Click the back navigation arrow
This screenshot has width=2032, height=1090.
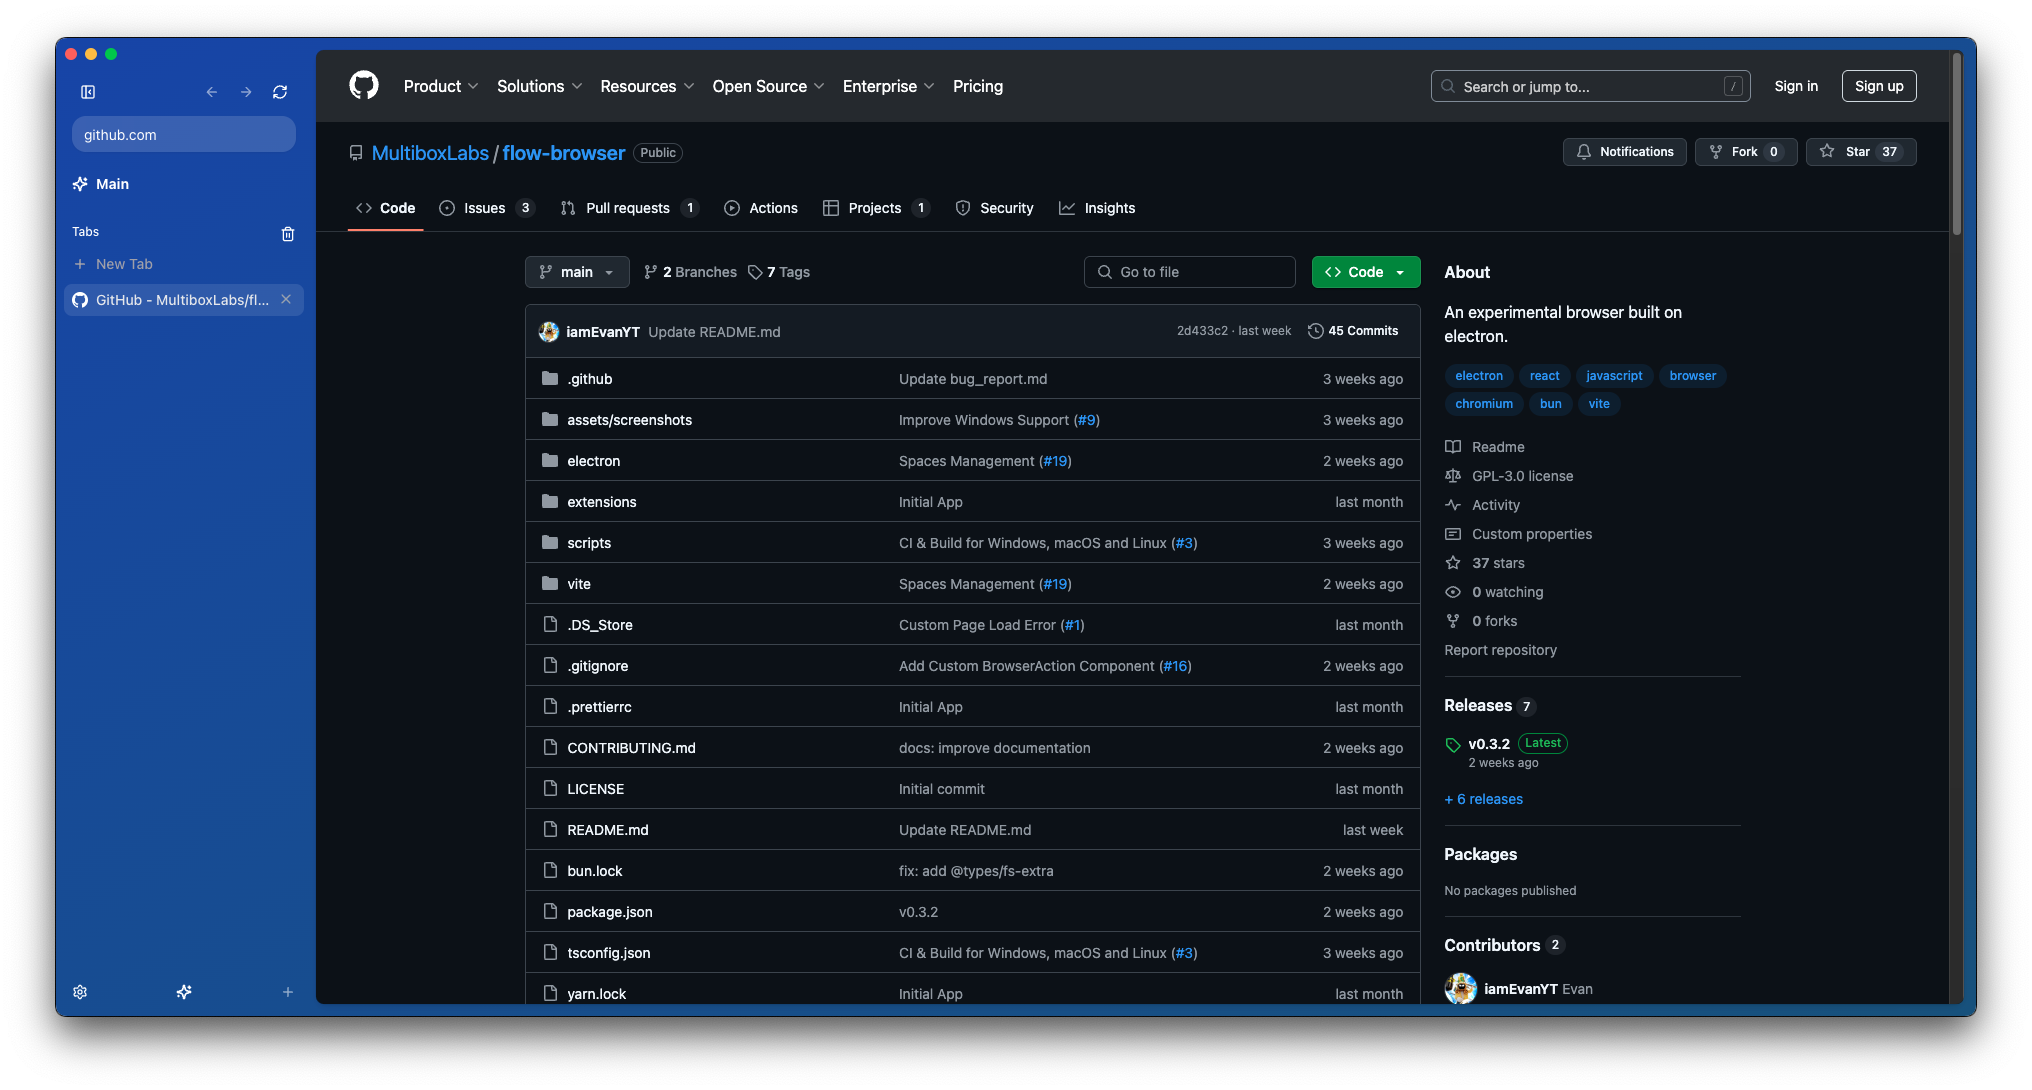point(212,92)
